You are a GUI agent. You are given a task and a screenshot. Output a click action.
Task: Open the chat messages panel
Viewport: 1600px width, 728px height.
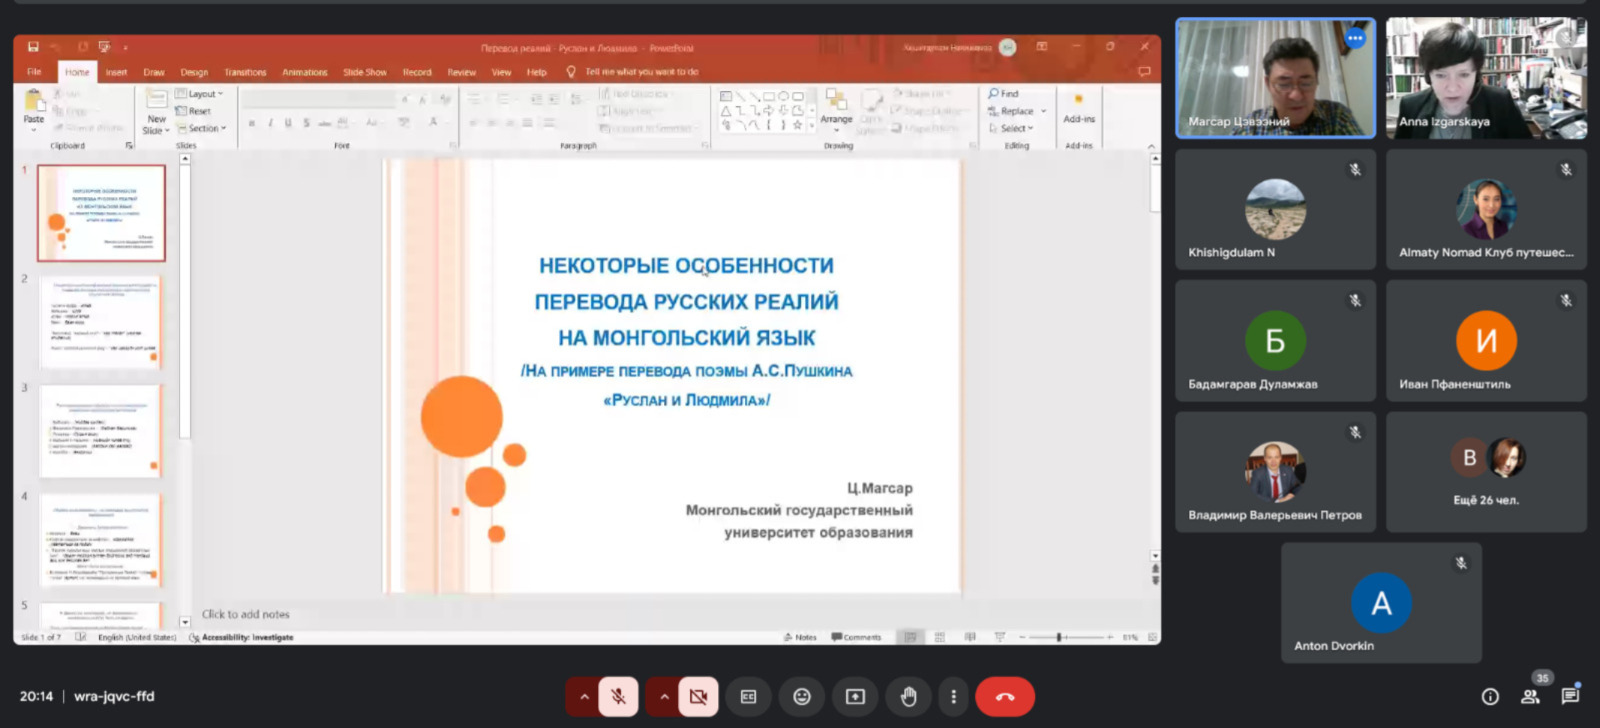1570,696
